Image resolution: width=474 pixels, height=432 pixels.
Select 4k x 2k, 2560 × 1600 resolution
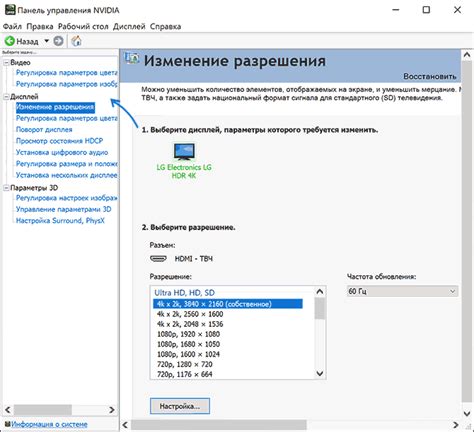pos(190,314)
